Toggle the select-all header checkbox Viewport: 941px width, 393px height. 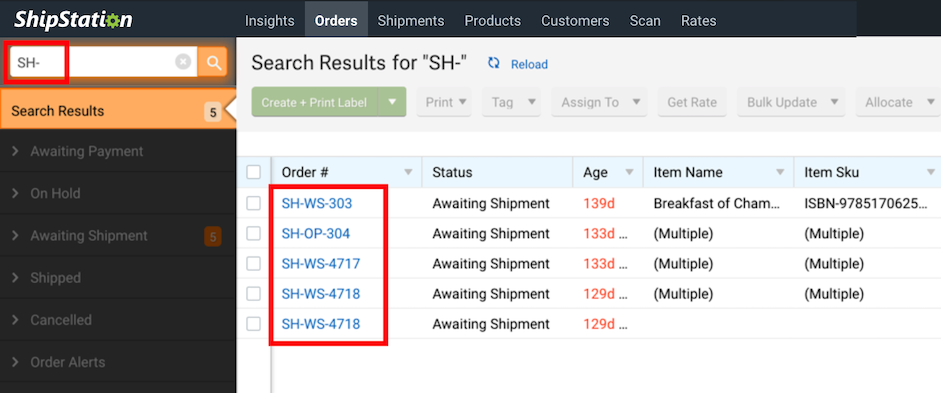coord(254,172)
